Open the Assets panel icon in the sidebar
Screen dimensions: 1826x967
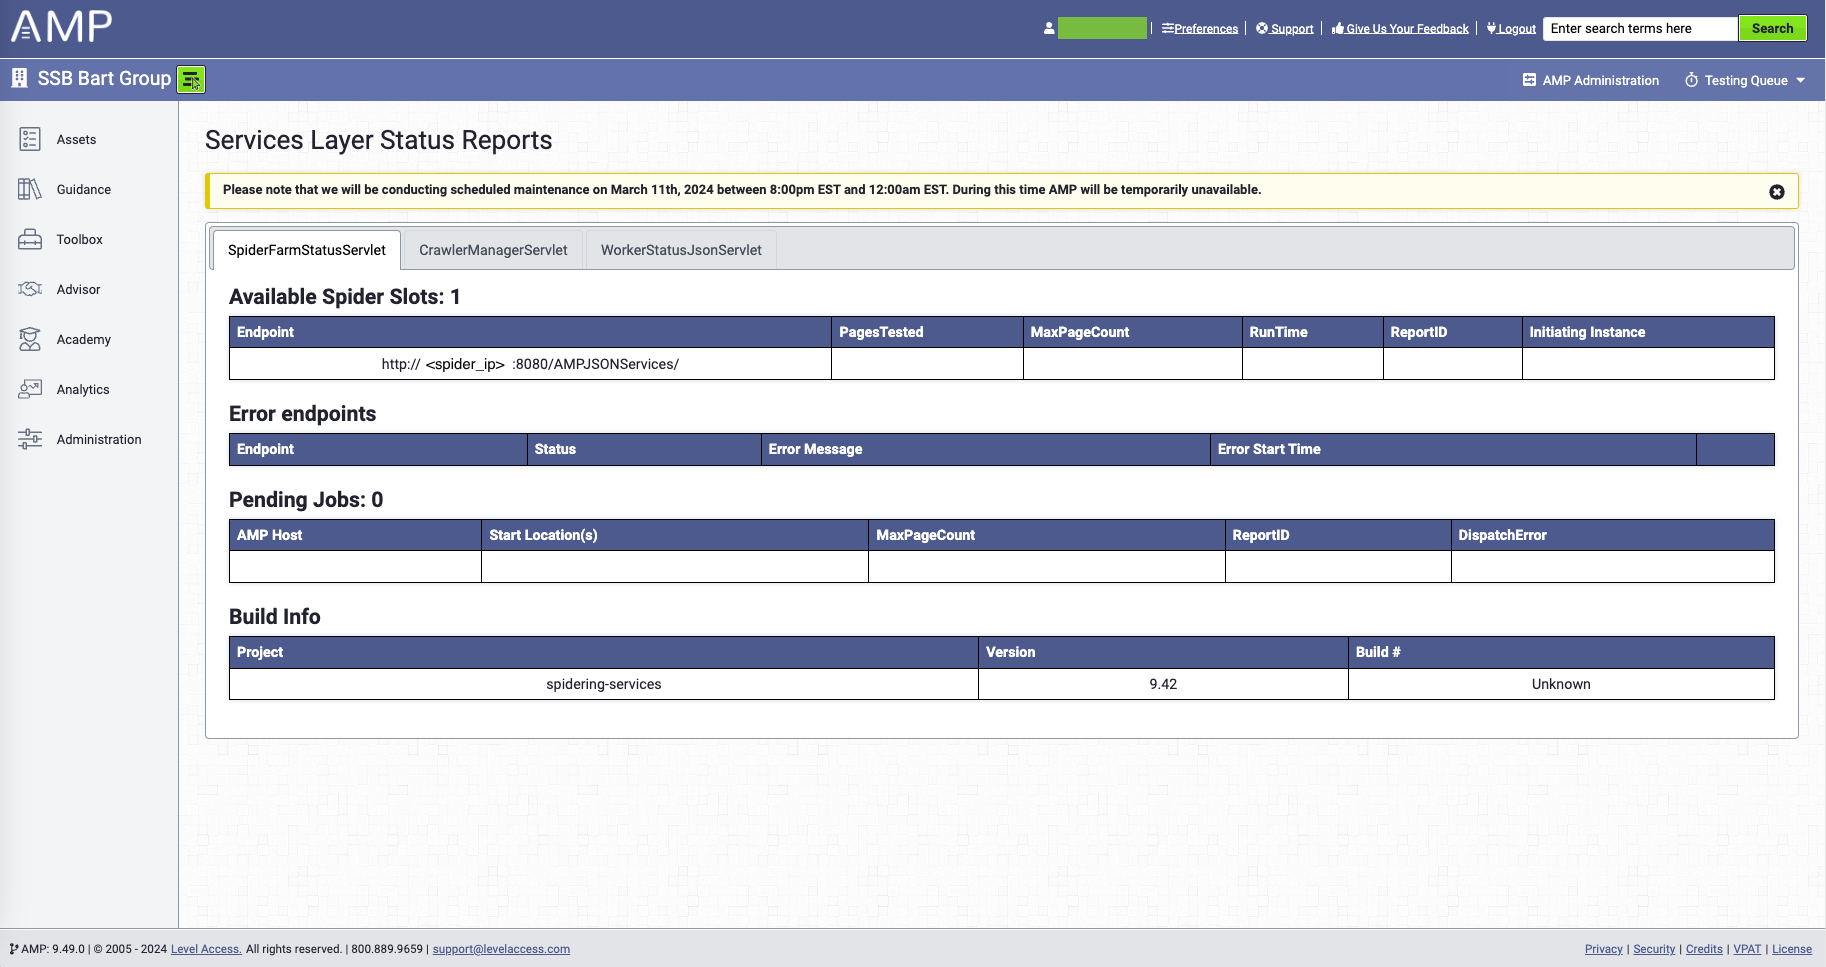(x=30, y=139)
